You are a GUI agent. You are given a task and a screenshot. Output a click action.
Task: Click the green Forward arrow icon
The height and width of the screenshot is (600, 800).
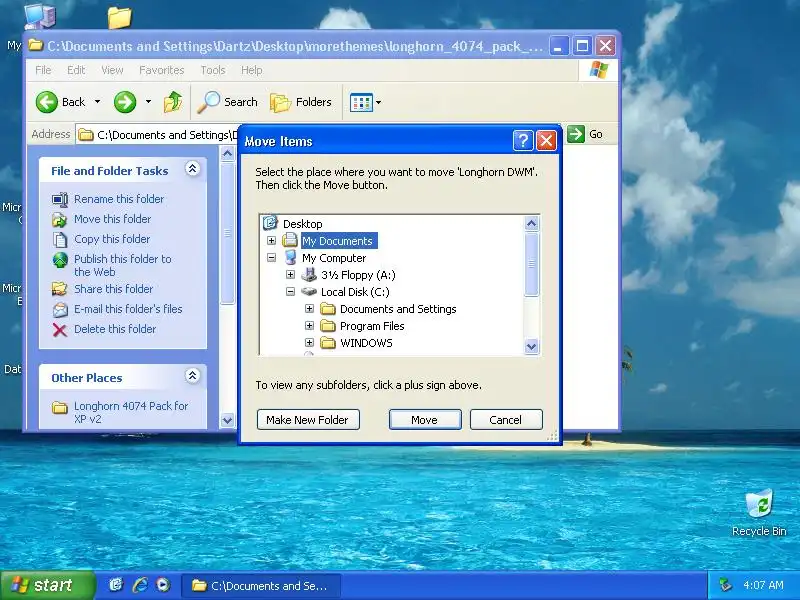pos(125,102)
